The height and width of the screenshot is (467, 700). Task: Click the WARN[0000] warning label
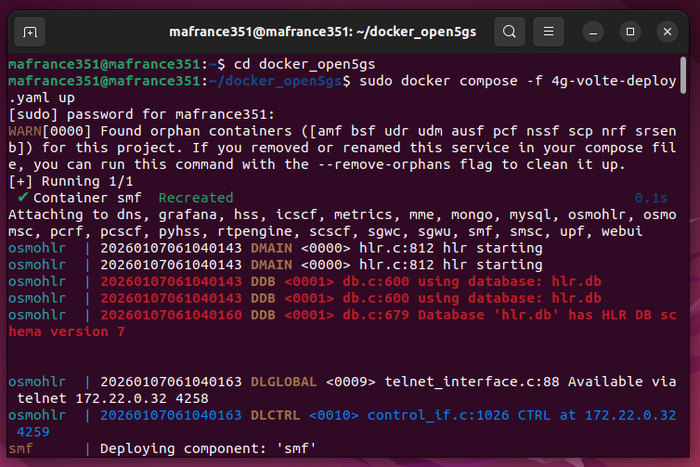45,132
